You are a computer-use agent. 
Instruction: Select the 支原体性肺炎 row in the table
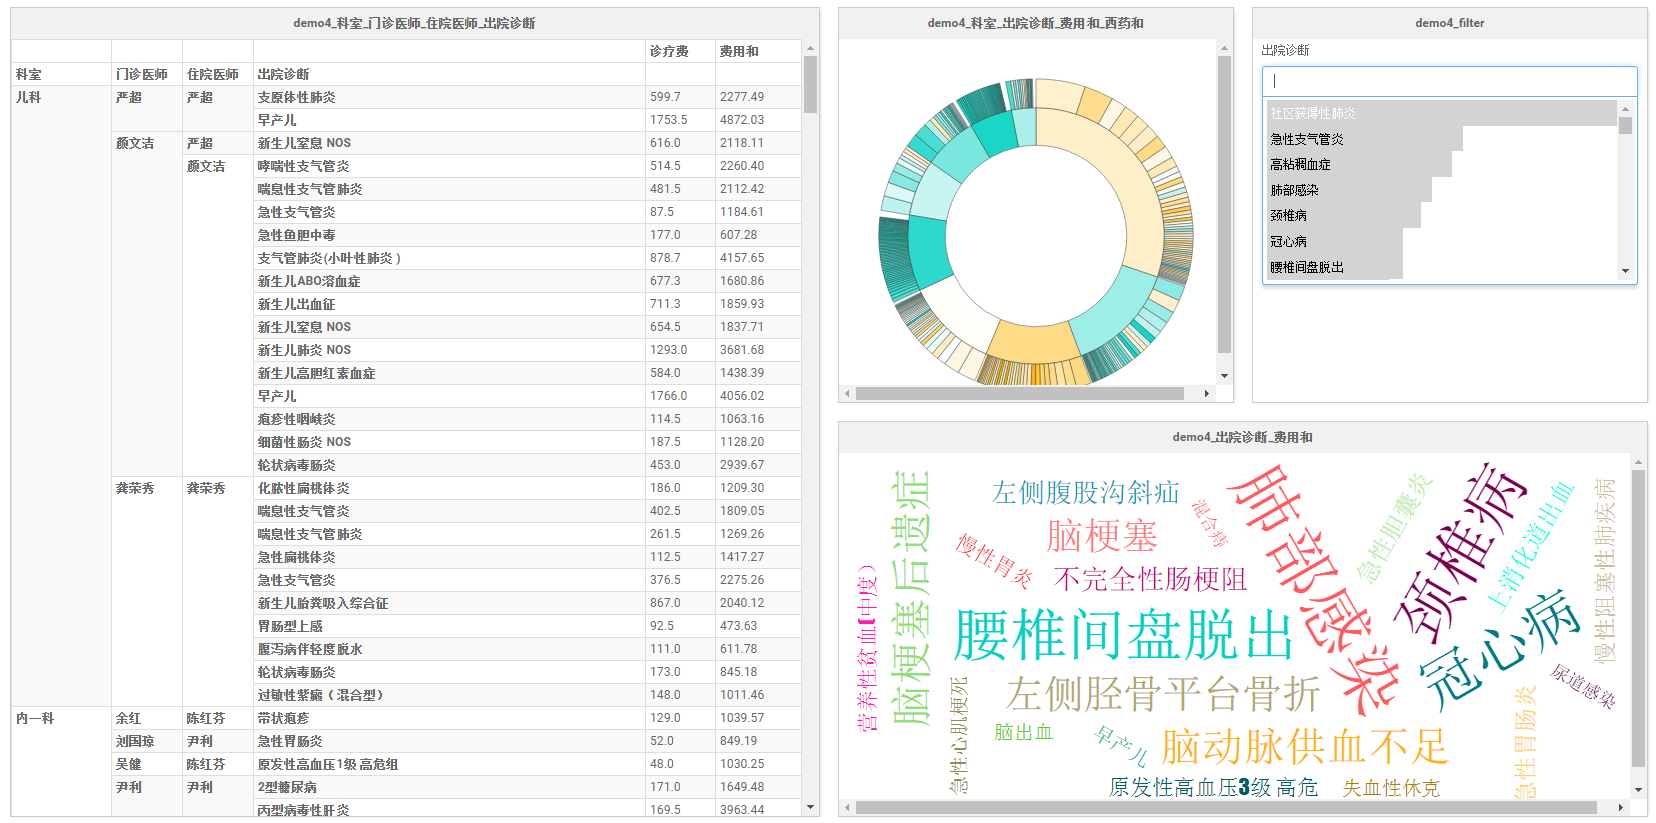tap(296, 97)
